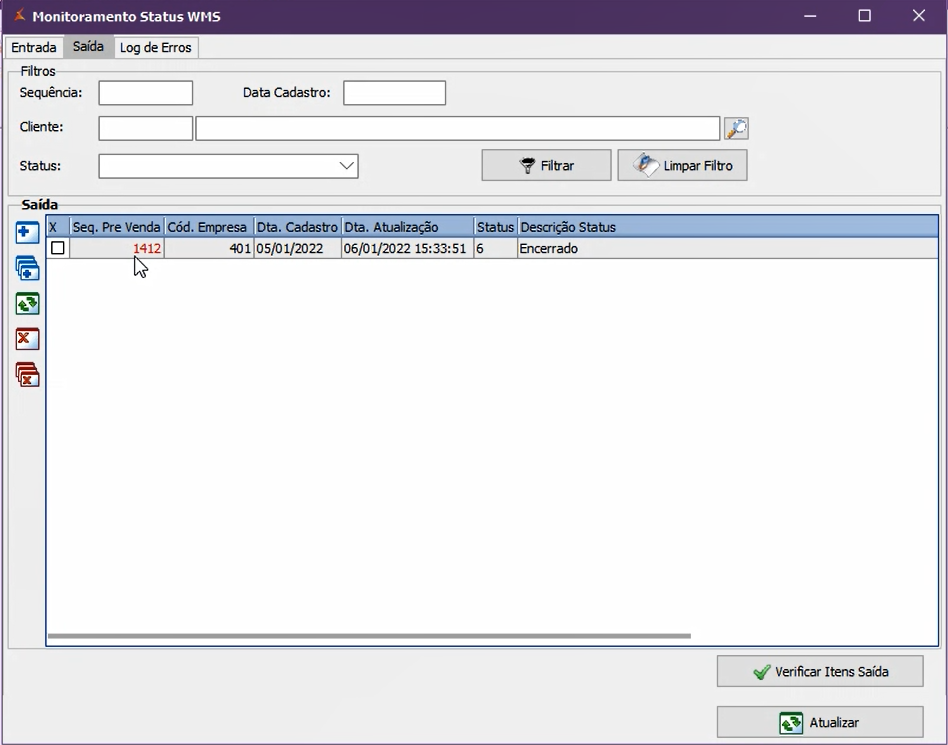
Task: Click the Descrição Status column header
Action: coord(728,227)
